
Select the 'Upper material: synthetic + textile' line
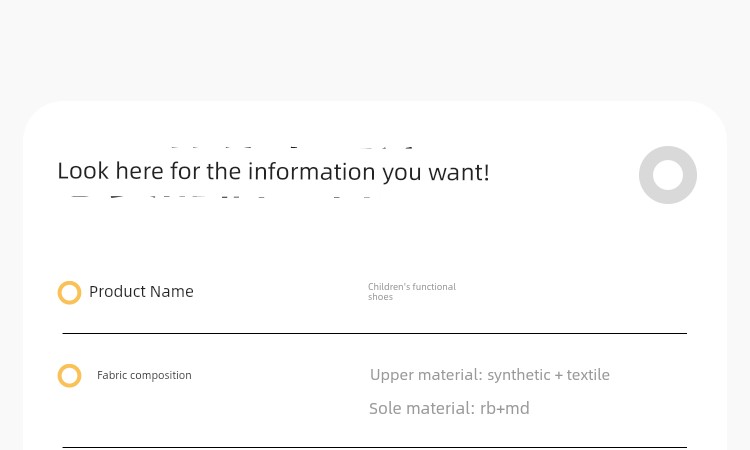click(x=490, y=375)
